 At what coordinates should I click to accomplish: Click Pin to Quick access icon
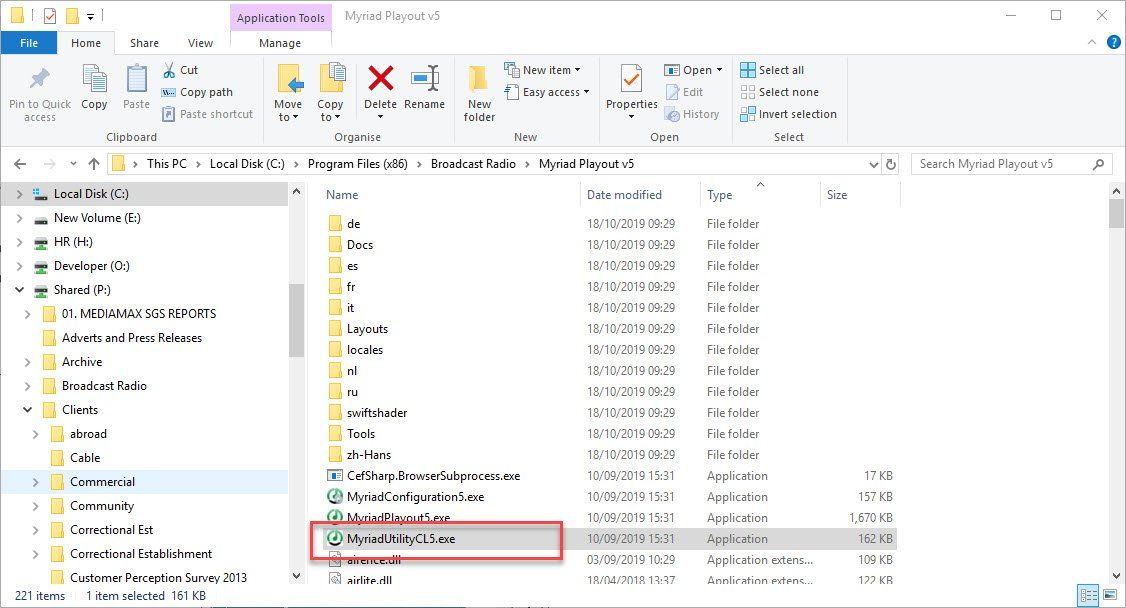click(x=39, y=80)
